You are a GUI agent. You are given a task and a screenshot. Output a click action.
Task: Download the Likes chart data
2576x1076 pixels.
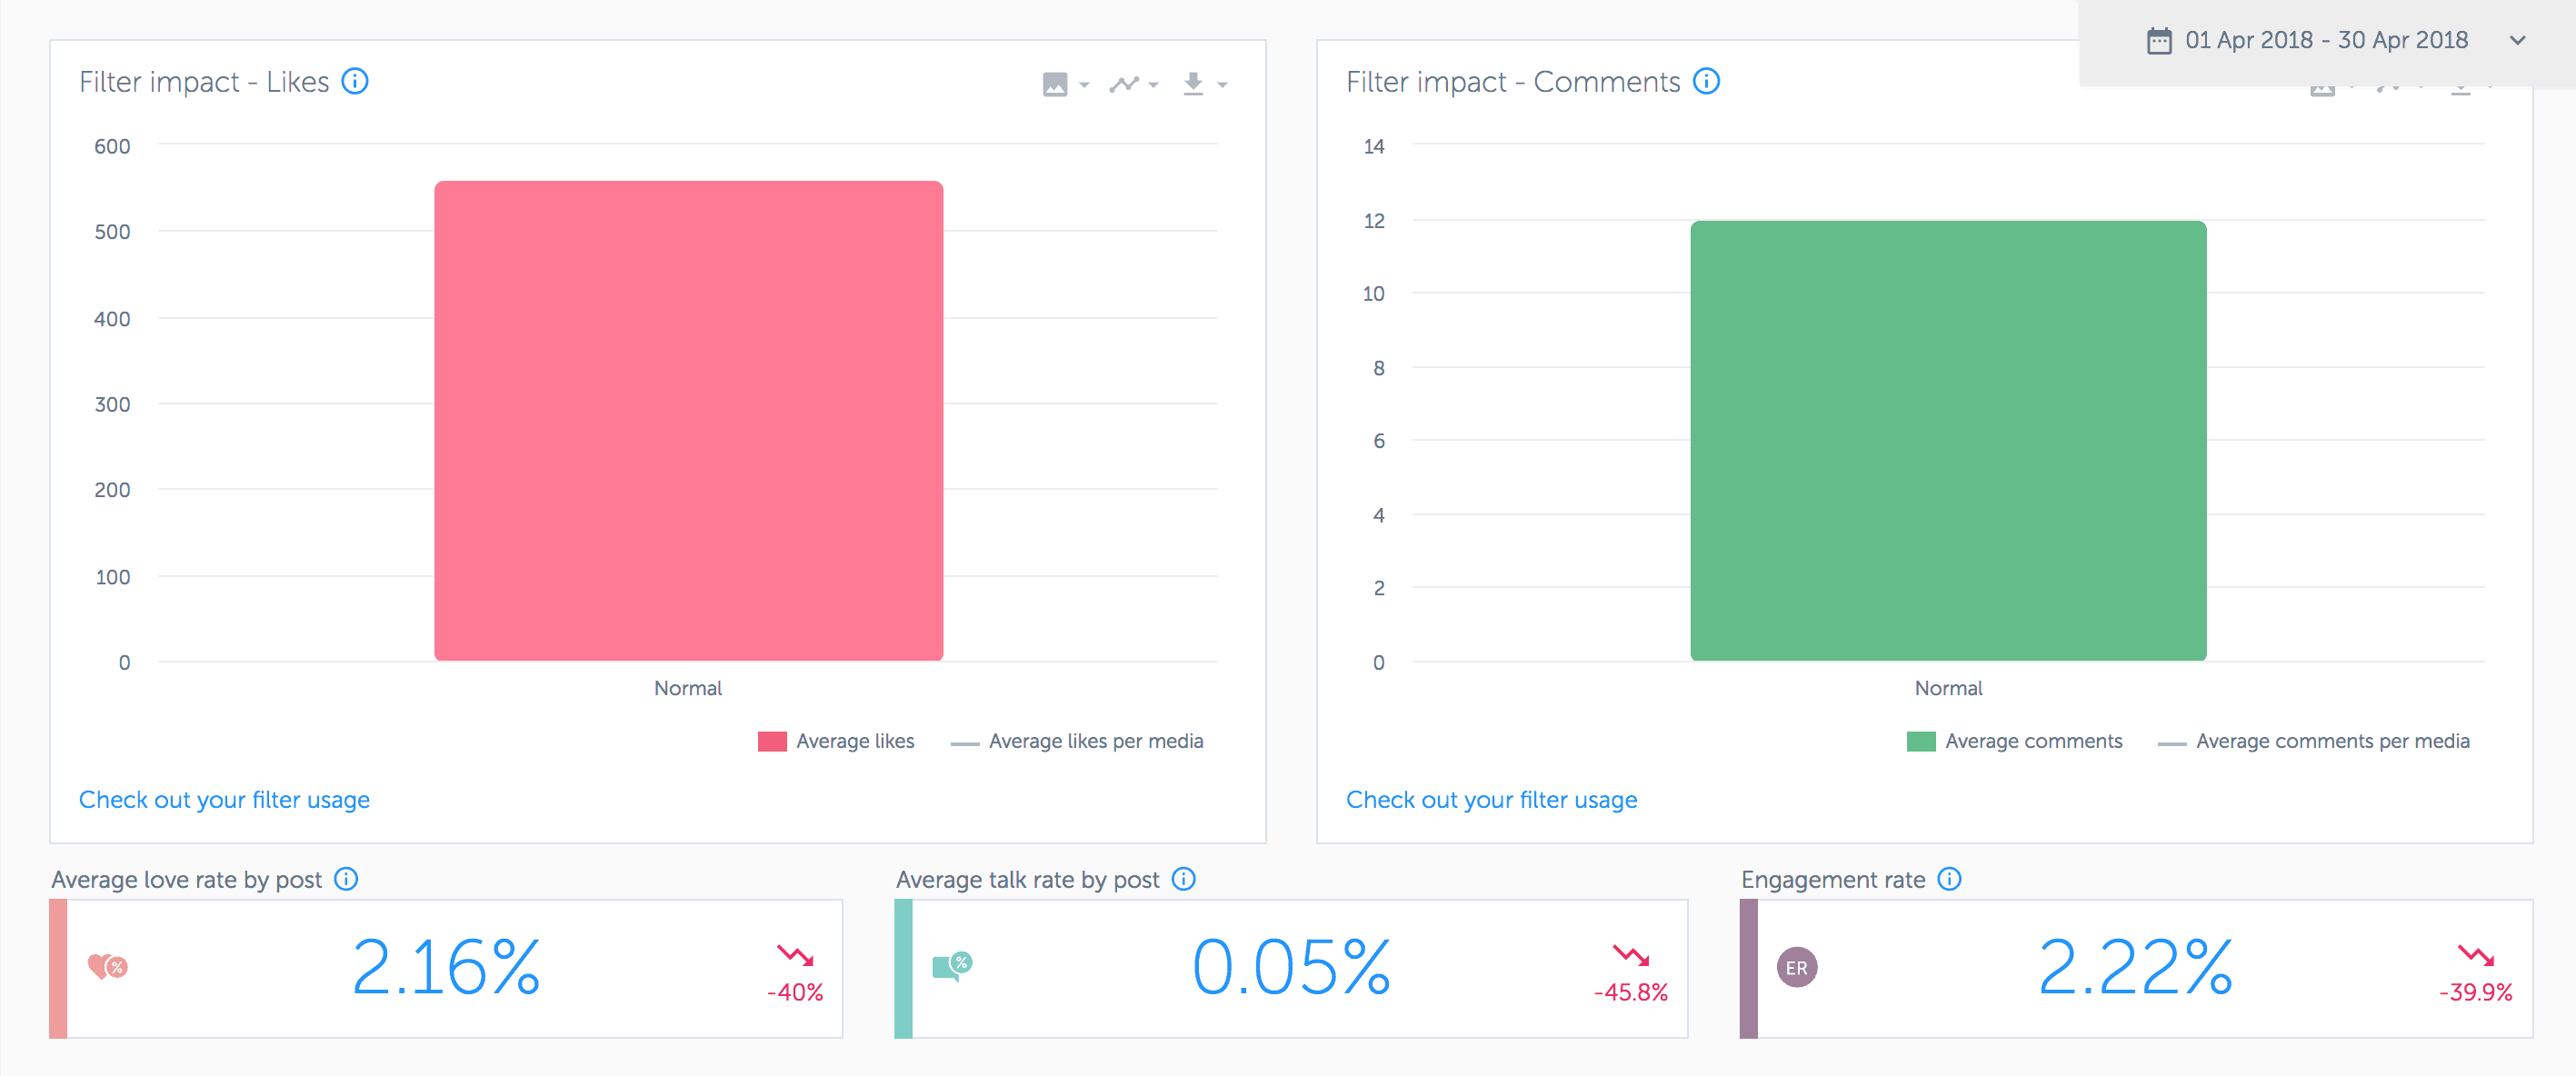click(x=1193, y=84)
